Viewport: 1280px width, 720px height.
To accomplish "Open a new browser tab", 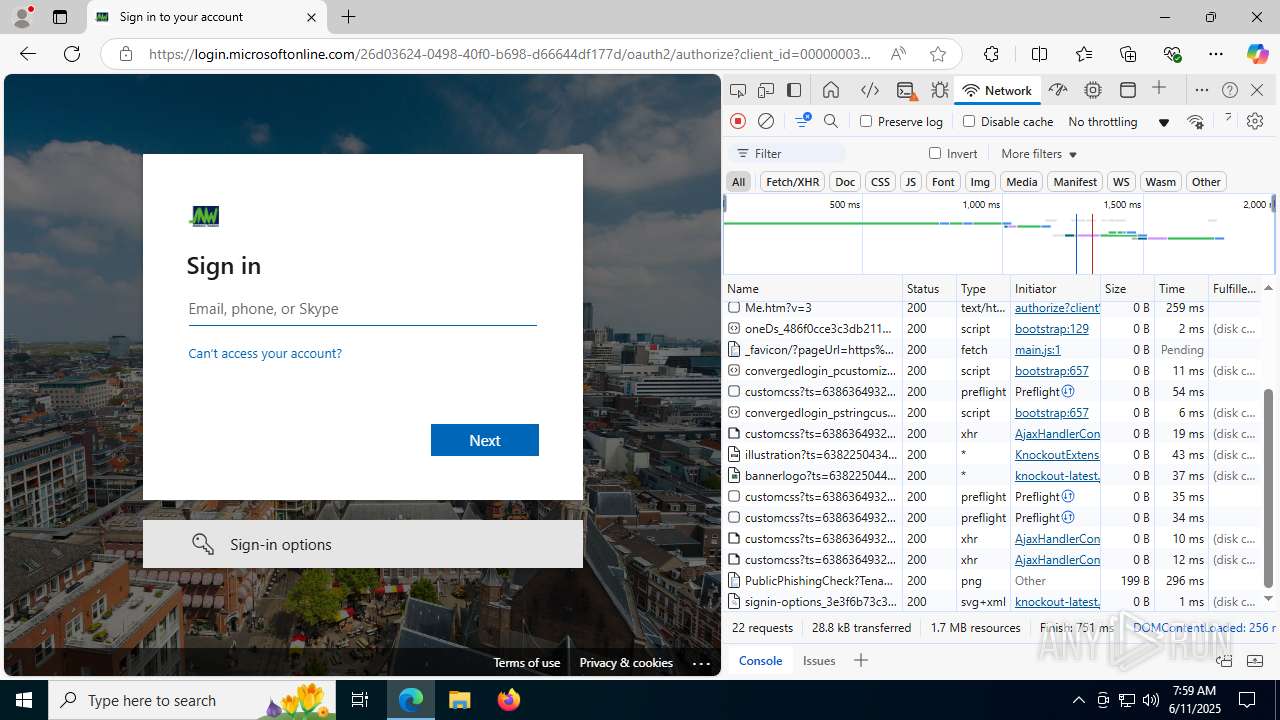I will pos(348,17).
